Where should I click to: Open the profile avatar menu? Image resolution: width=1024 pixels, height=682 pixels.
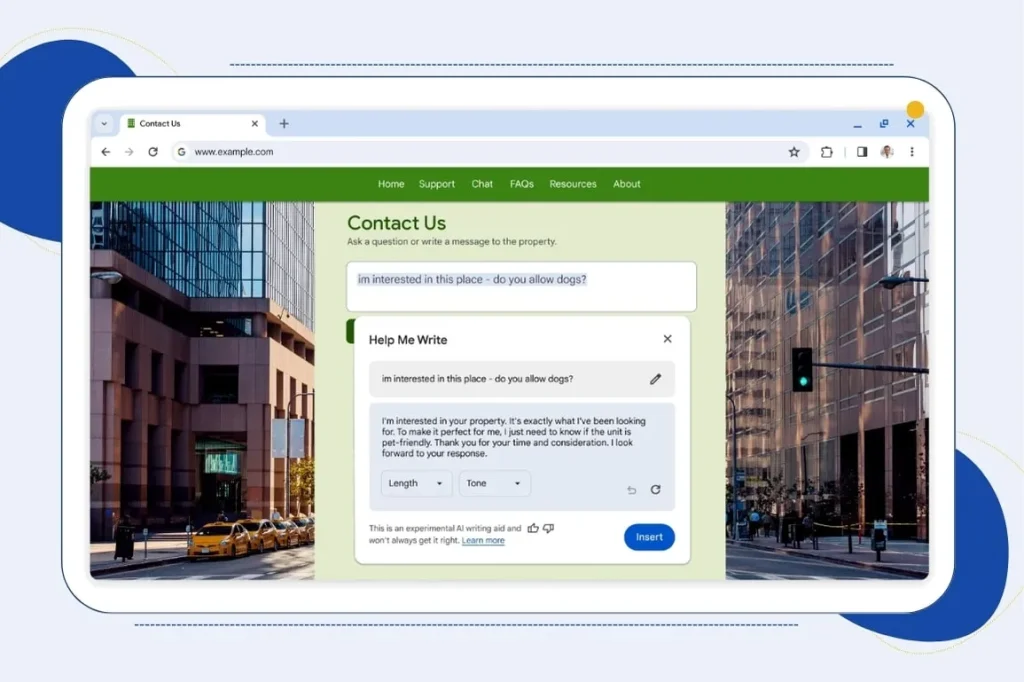[887, 152]
